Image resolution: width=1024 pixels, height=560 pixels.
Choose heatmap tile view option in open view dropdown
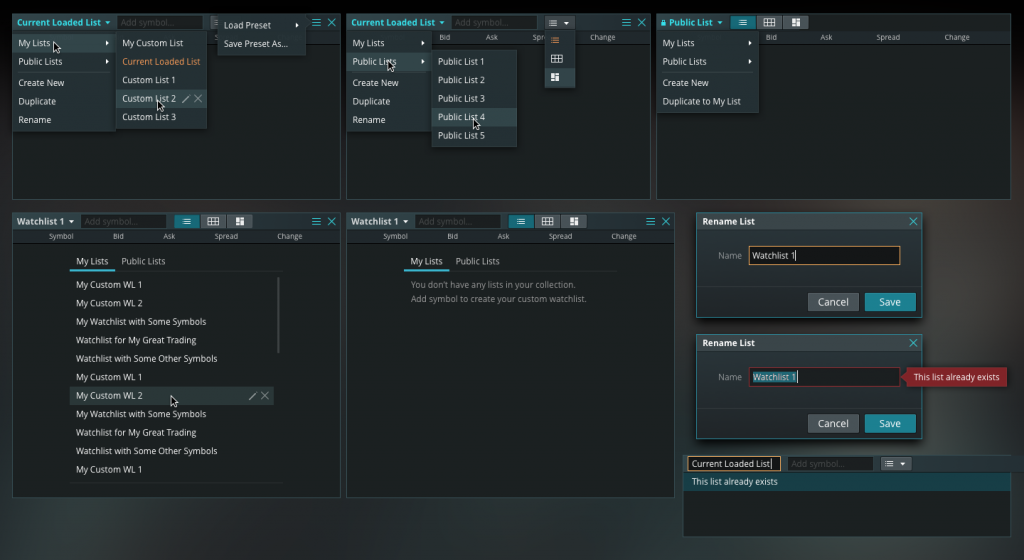(555, 77)
